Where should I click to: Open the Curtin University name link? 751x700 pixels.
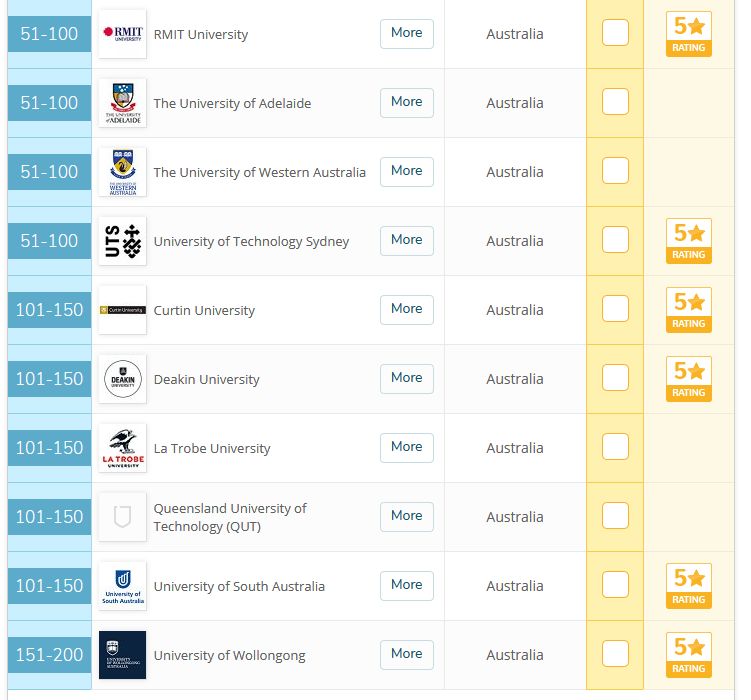pos(204,310)
